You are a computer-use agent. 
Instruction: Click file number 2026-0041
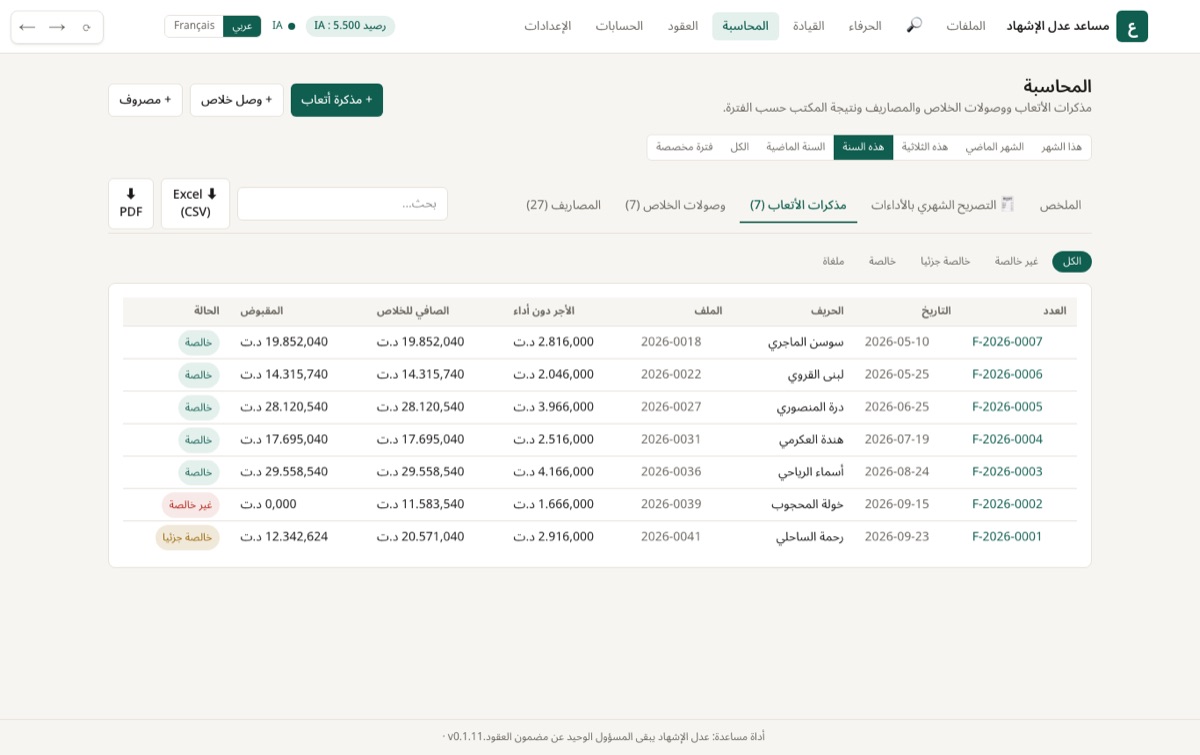click(671, 537)
